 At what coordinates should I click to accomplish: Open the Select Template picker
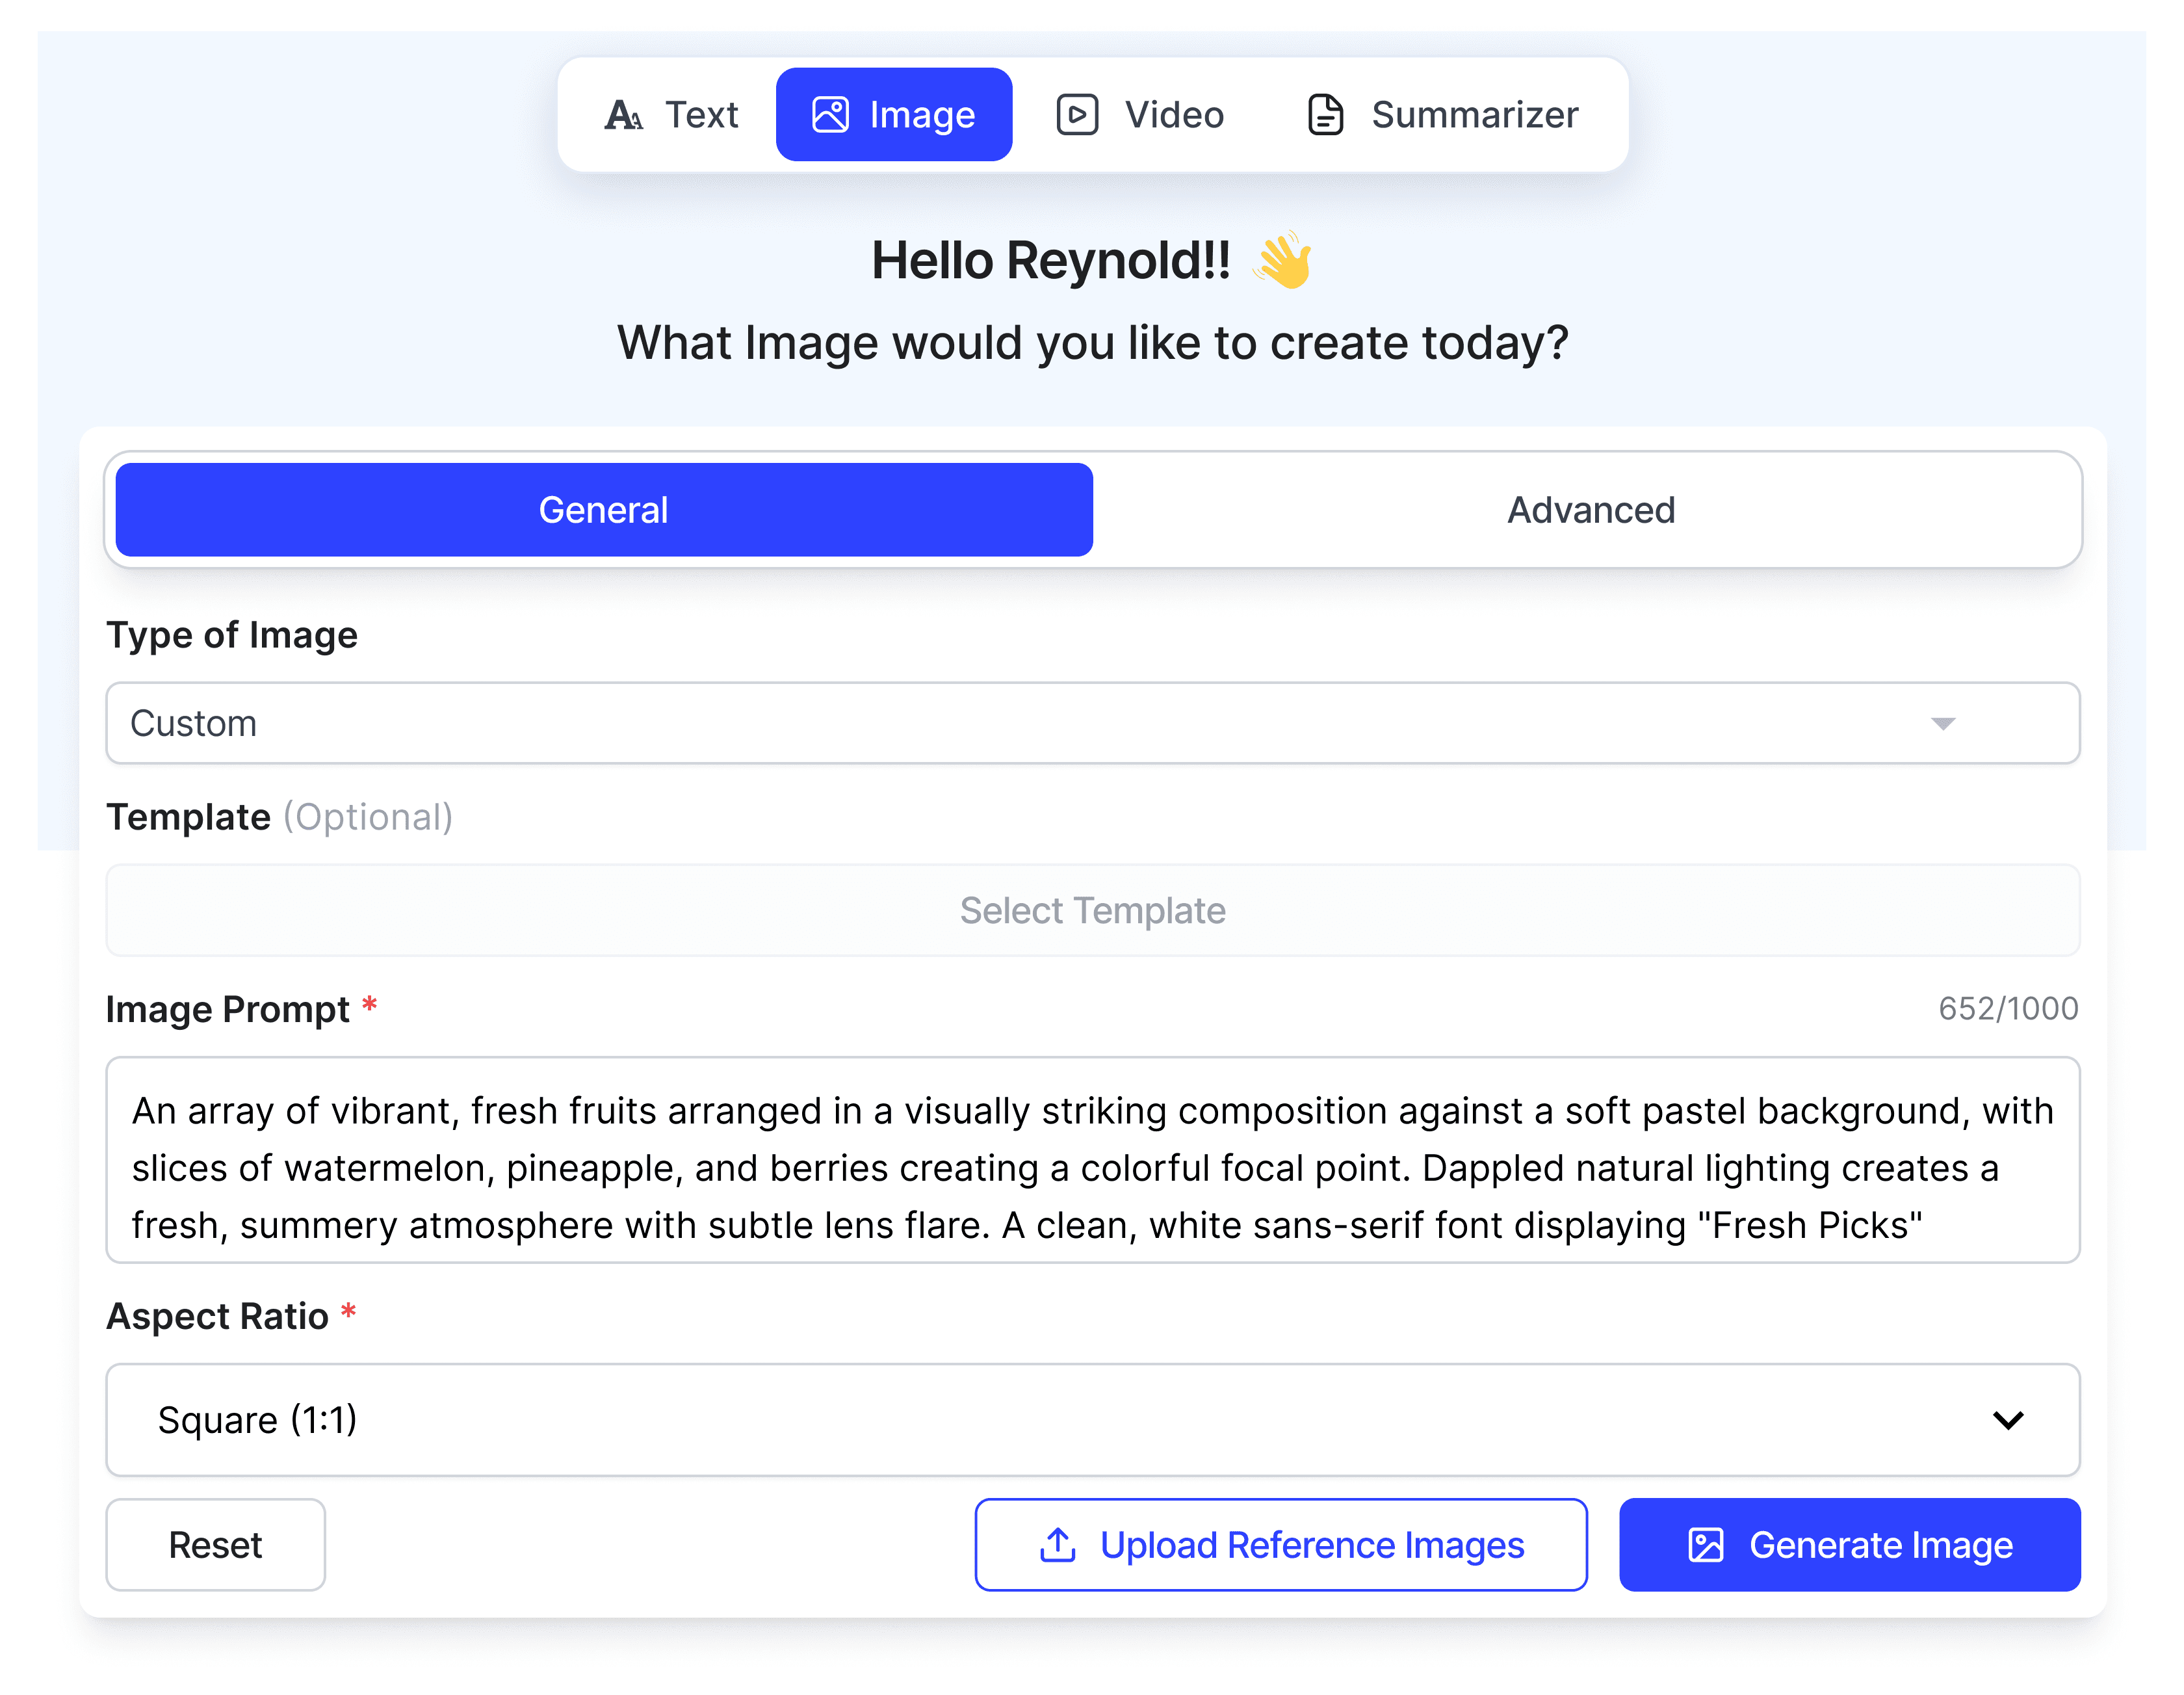pos(1092,910)
